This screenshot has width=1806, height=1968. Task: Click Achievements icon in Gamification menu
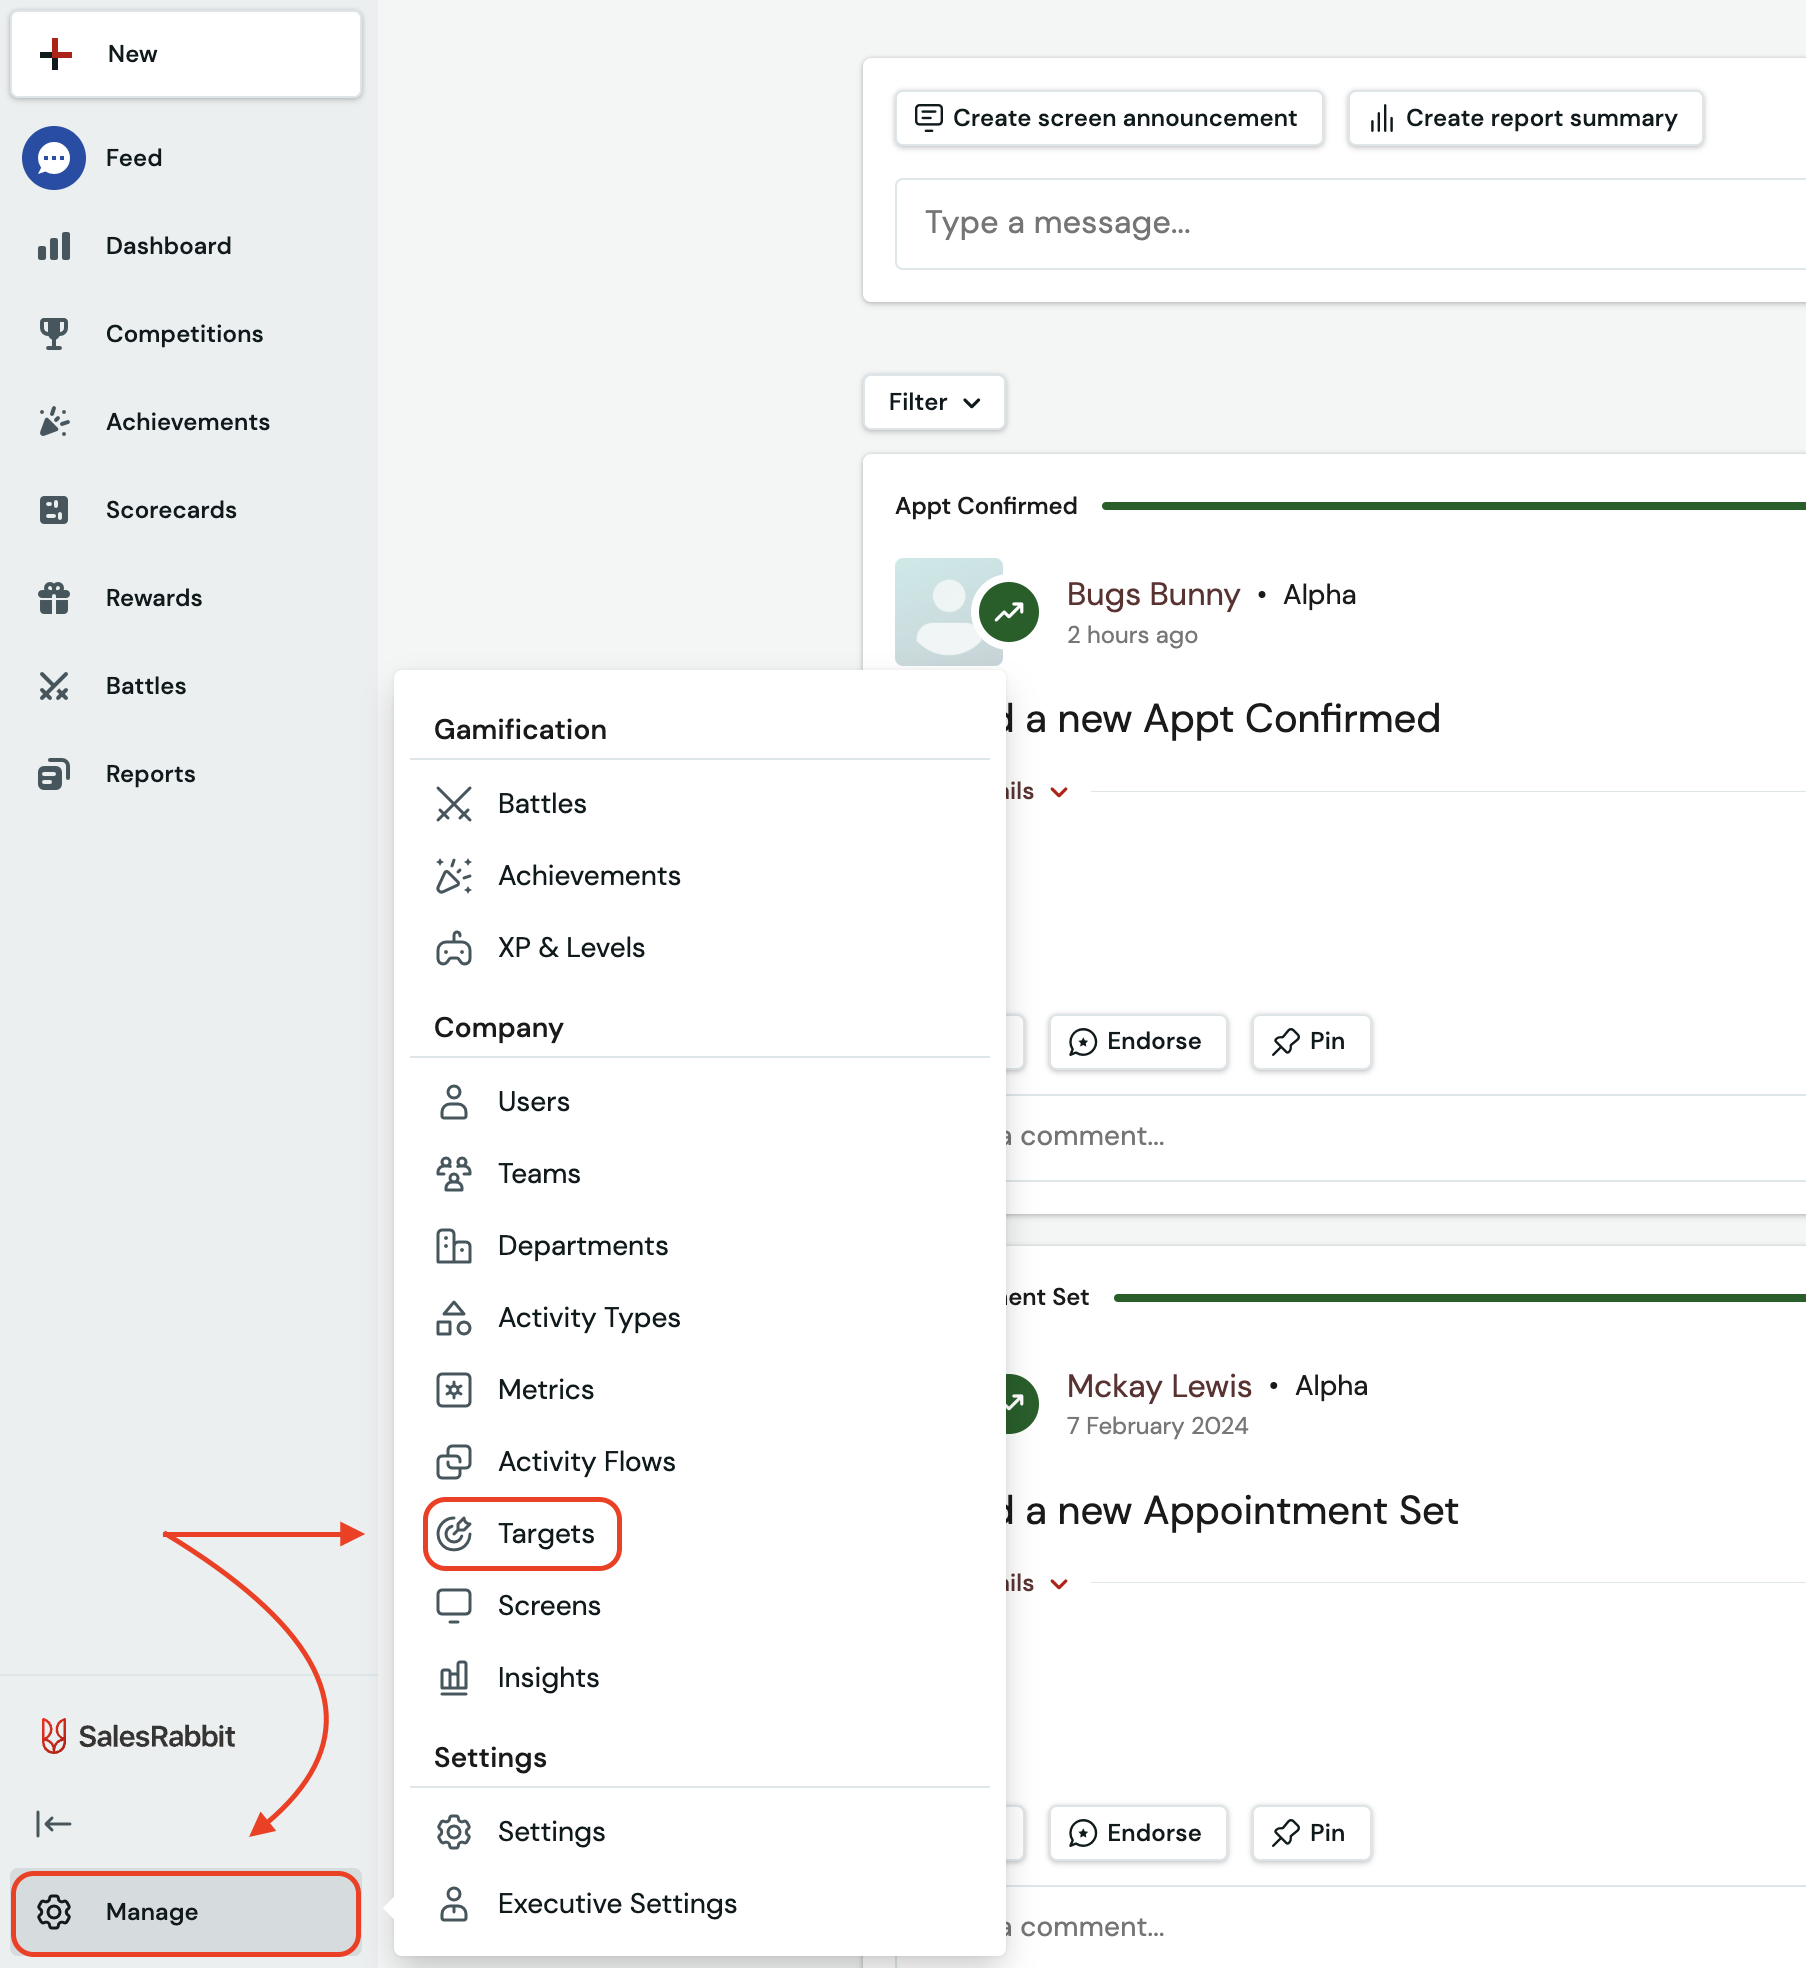coord(454,876)
